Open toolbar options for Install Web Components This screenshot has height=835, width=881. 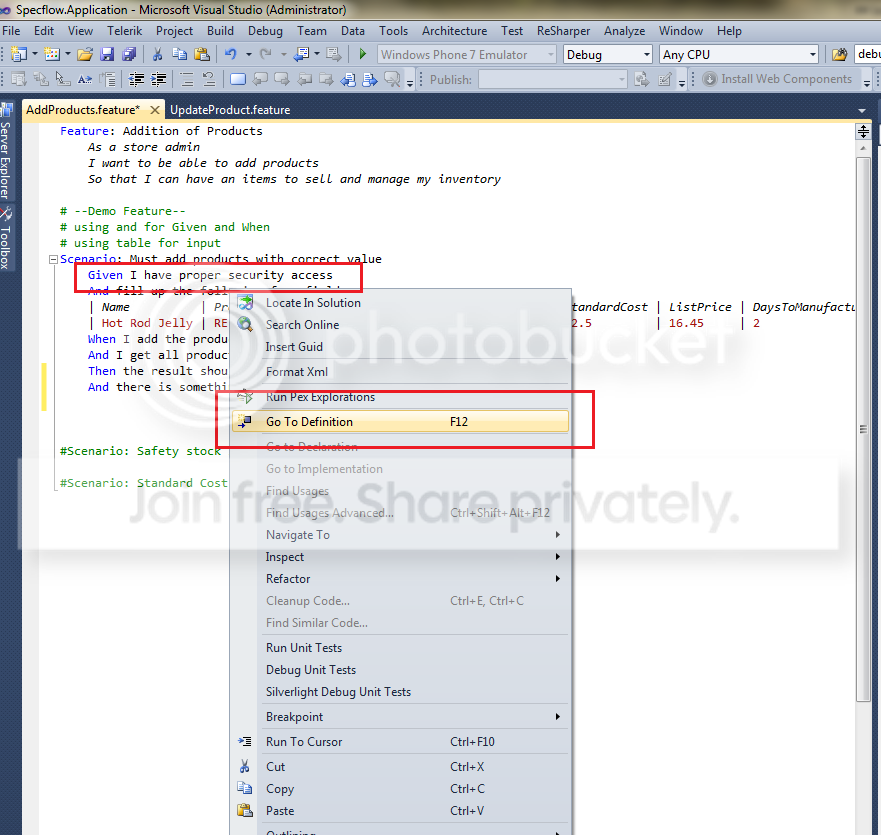(x=867, y=82)
